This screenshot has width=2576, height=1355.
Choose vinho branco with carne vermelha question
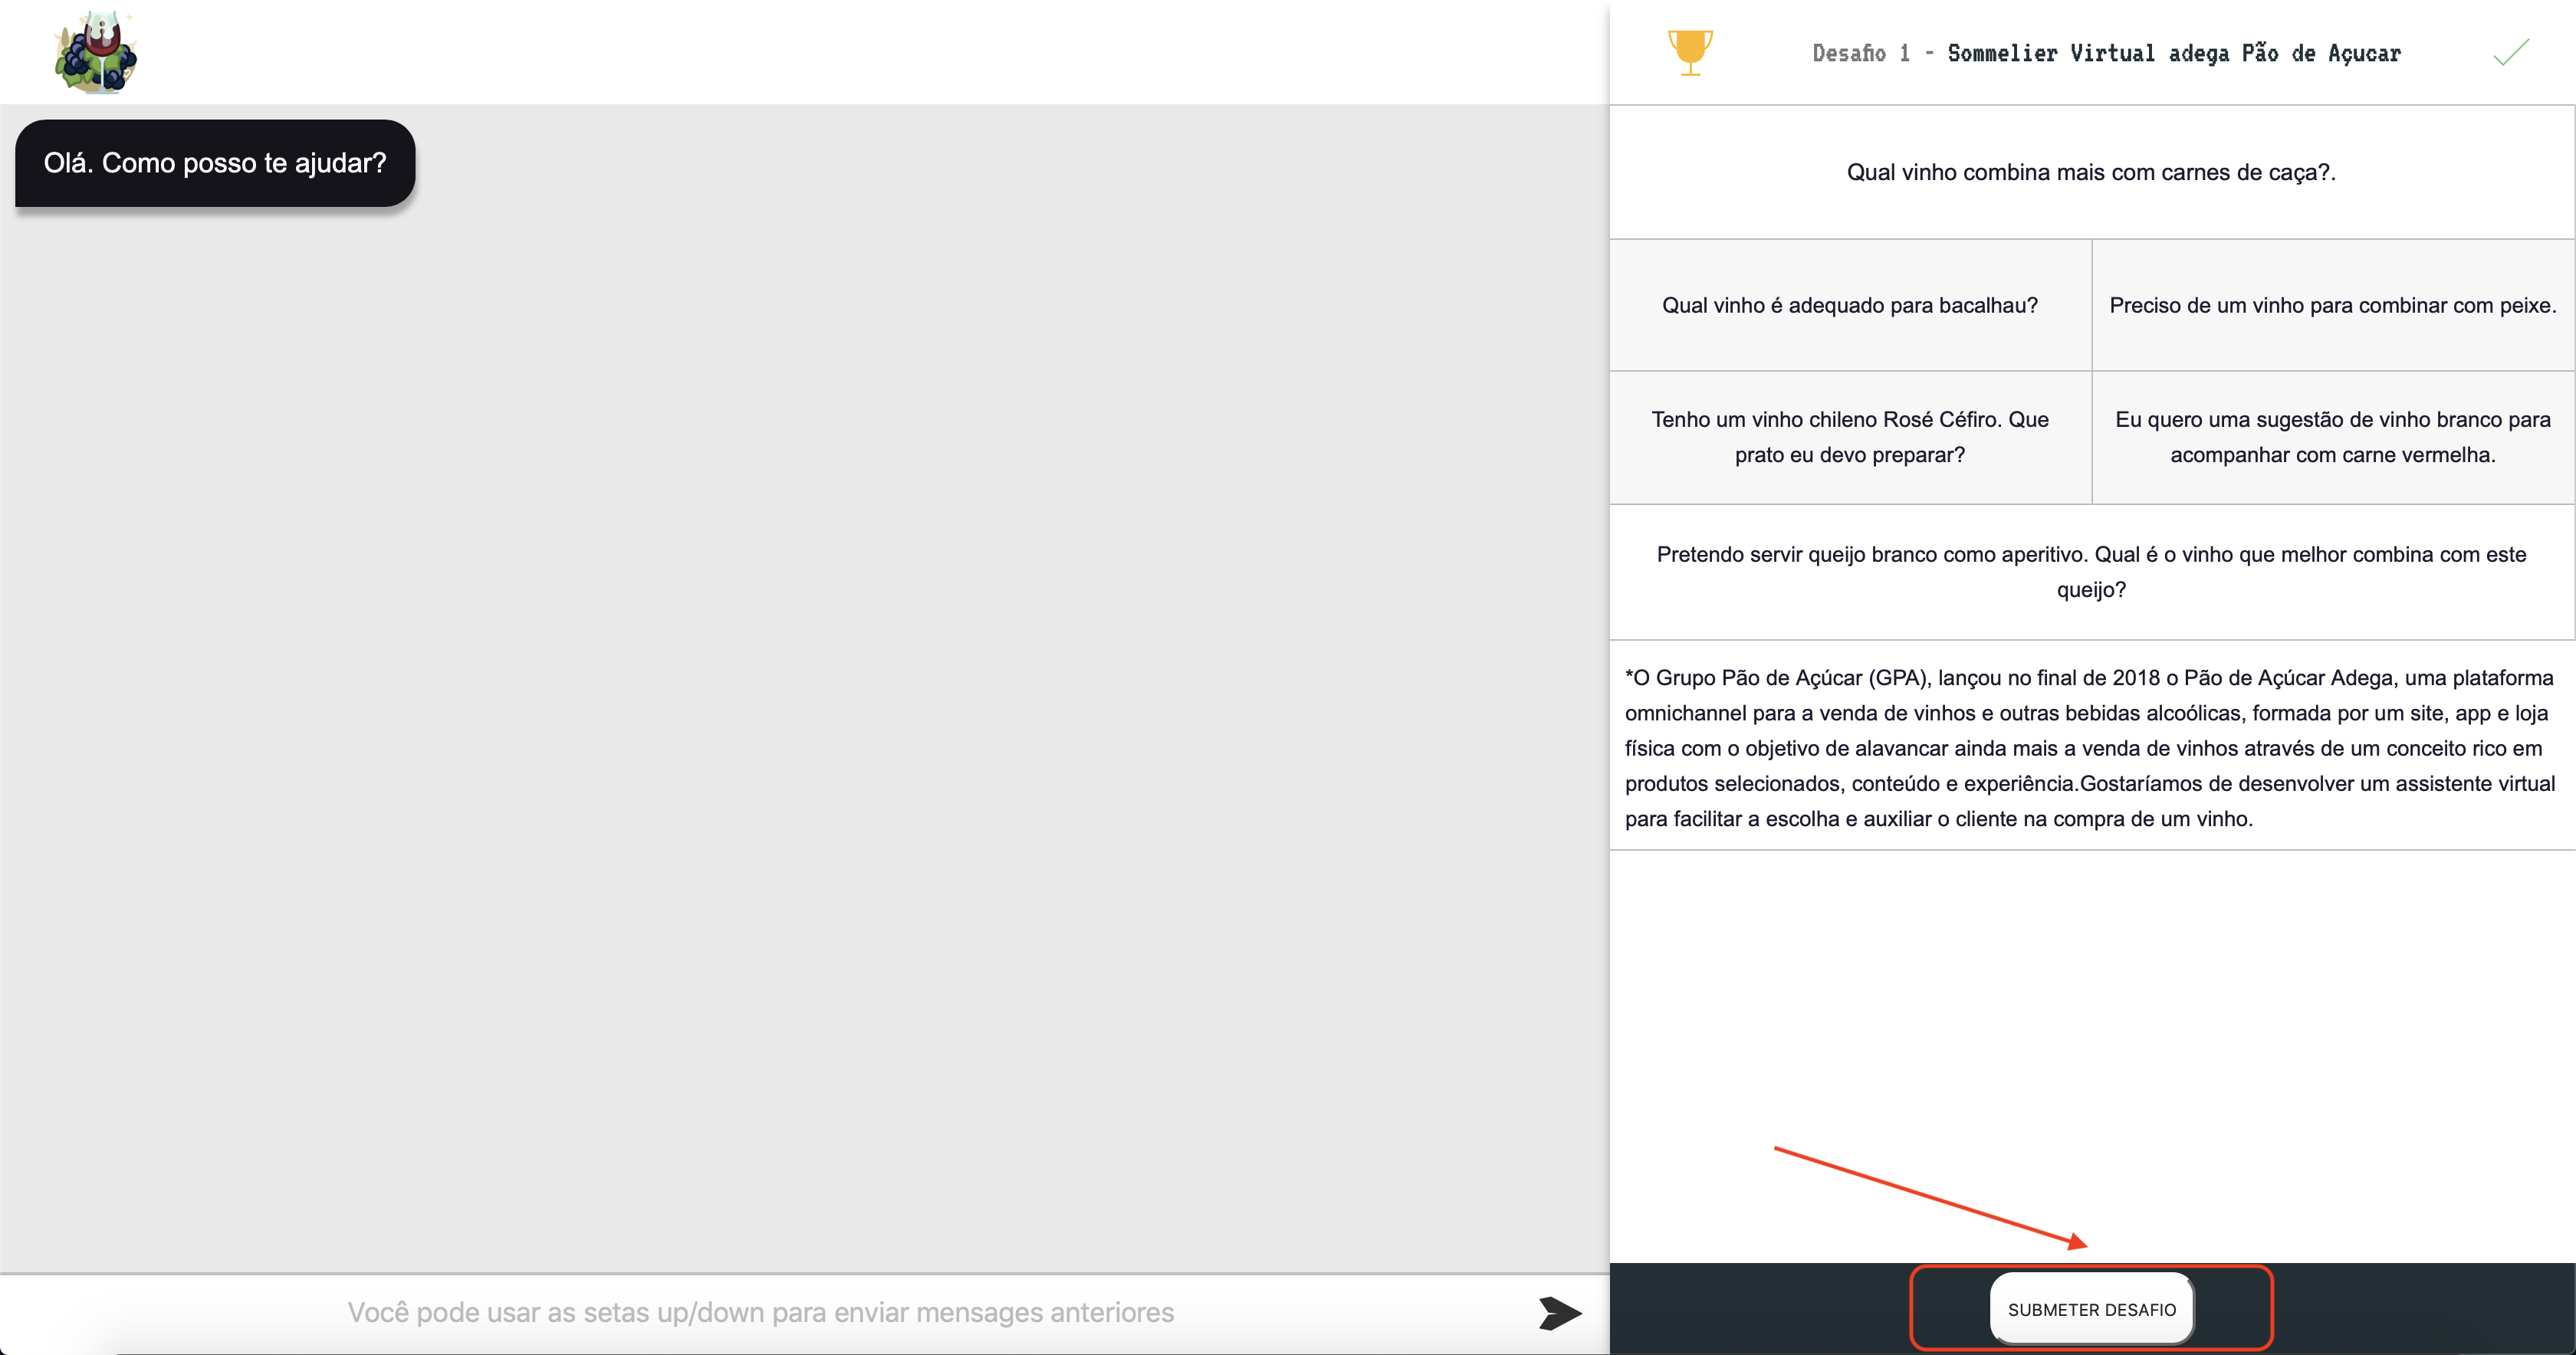[x=2332, y=437]
